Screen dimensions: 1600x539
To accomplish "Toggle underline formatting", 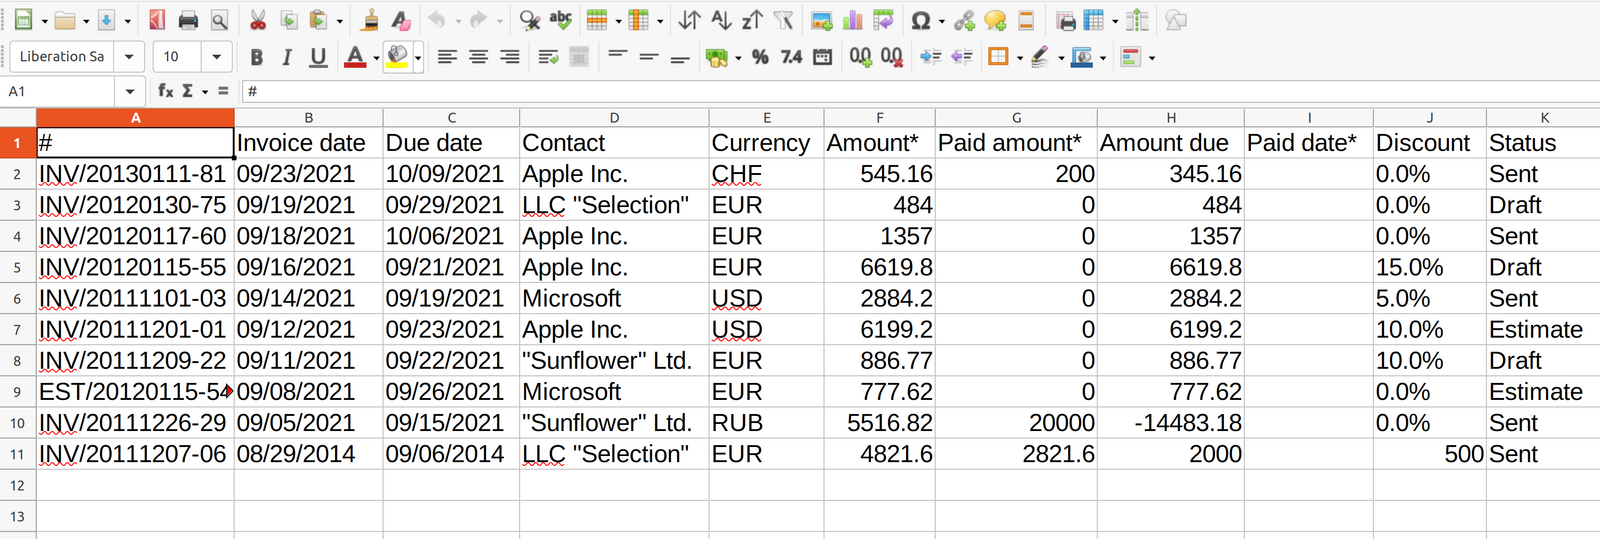I will (318, 57).
